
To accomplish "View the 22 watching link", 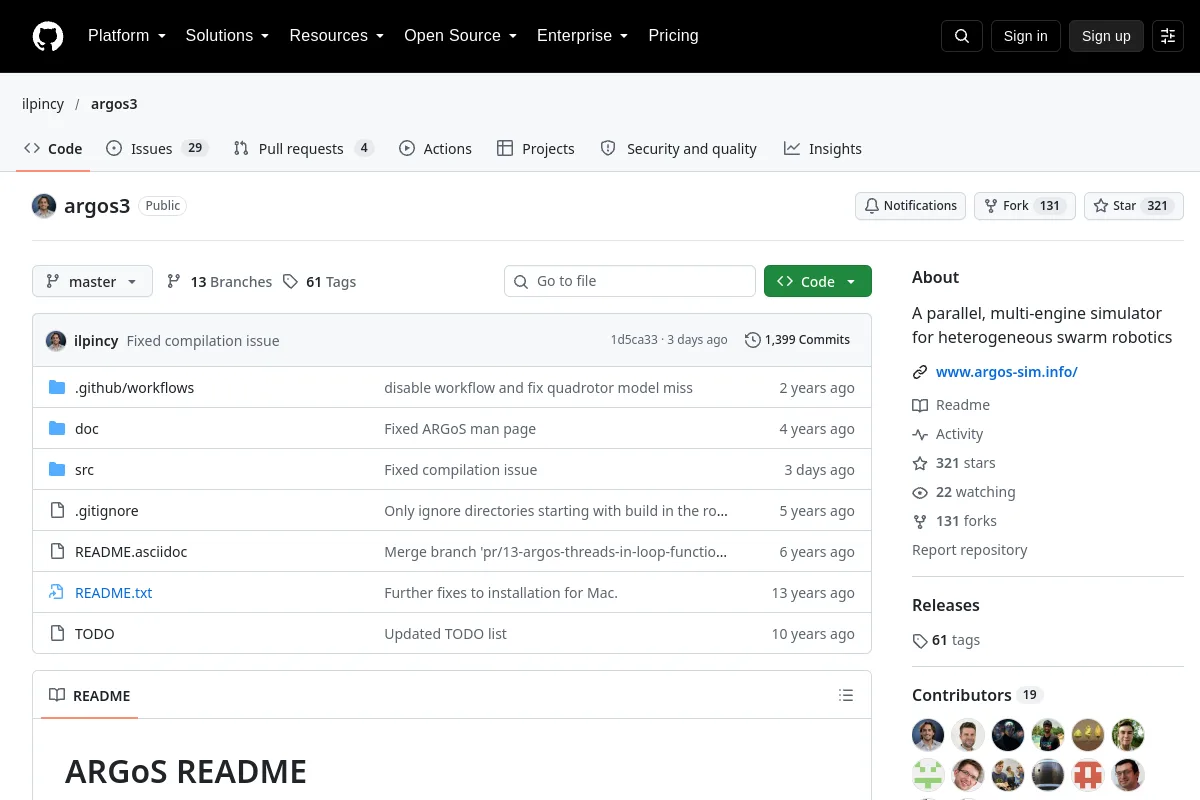I will point(964,492).
